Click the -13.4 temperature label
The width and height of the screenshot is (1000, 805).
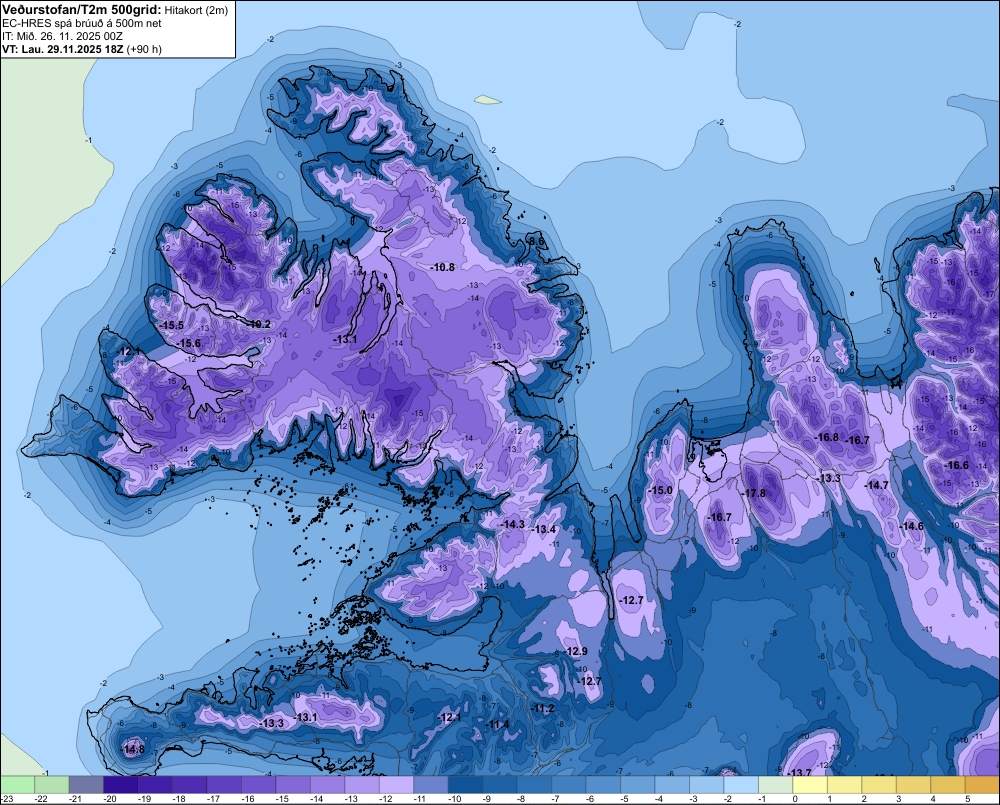click(x=545, y=529)
